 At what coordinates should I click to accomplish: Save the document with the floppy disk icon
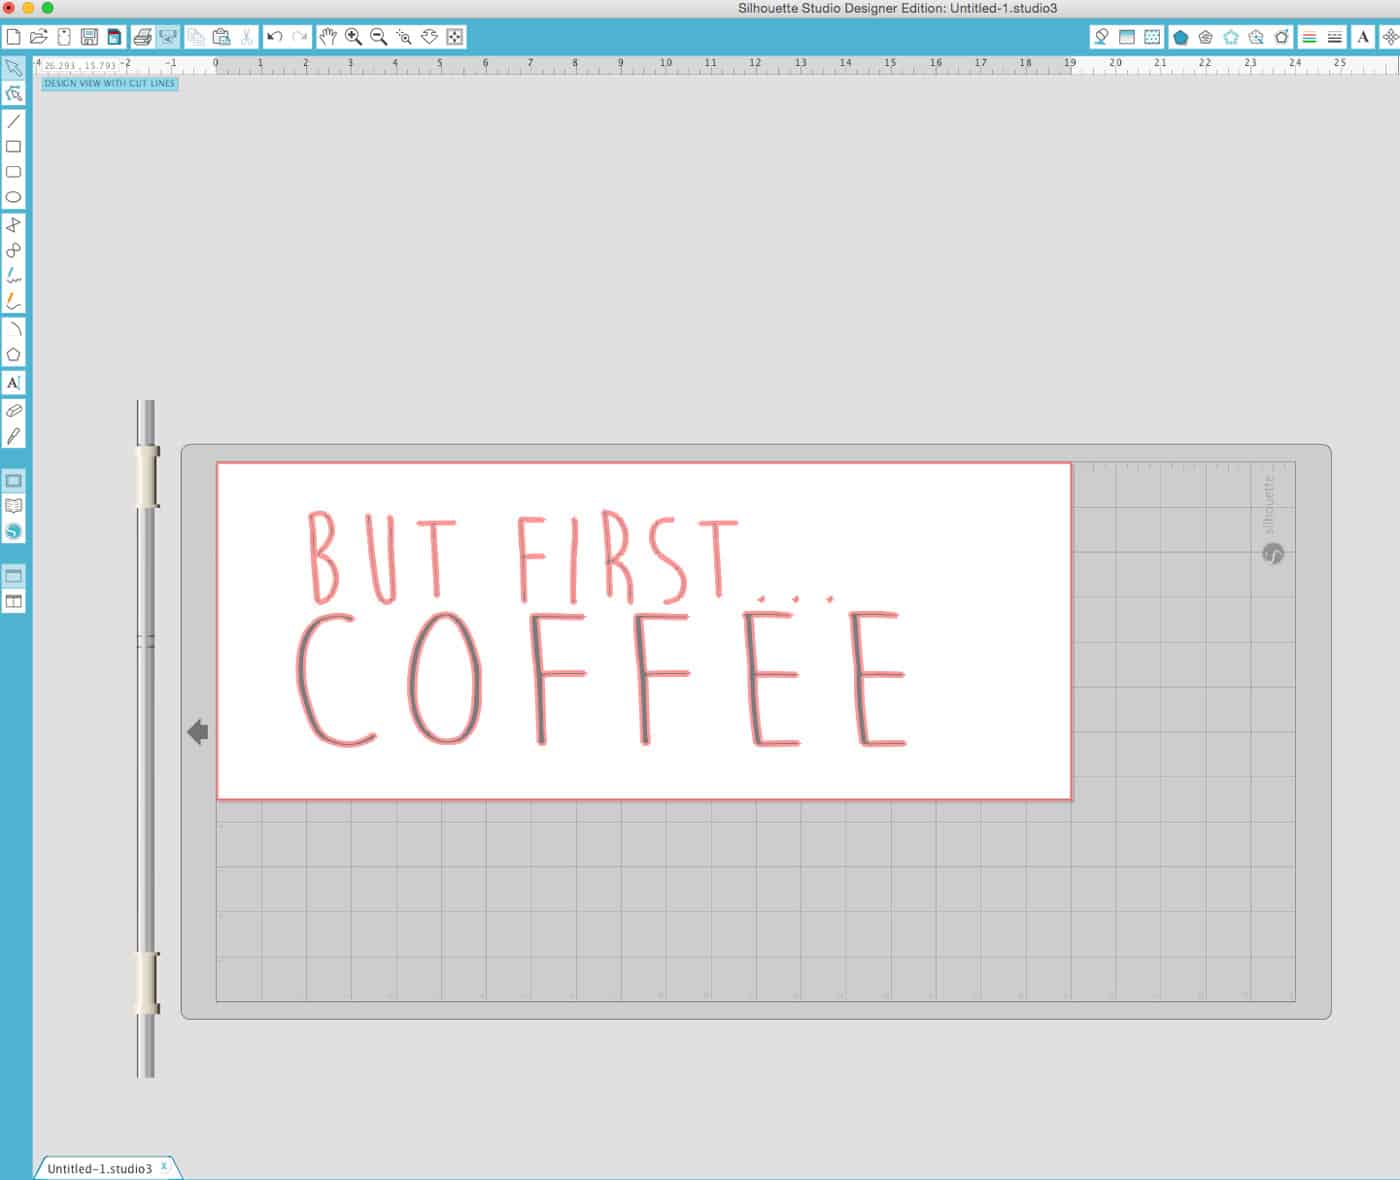(x=89, y=37)
